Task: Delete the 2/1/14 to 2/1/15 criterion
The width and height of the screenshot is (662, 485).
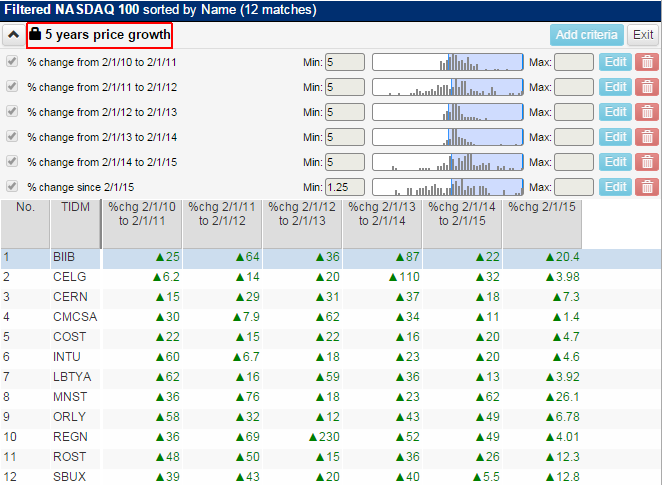Action: (x=647, y=162)
